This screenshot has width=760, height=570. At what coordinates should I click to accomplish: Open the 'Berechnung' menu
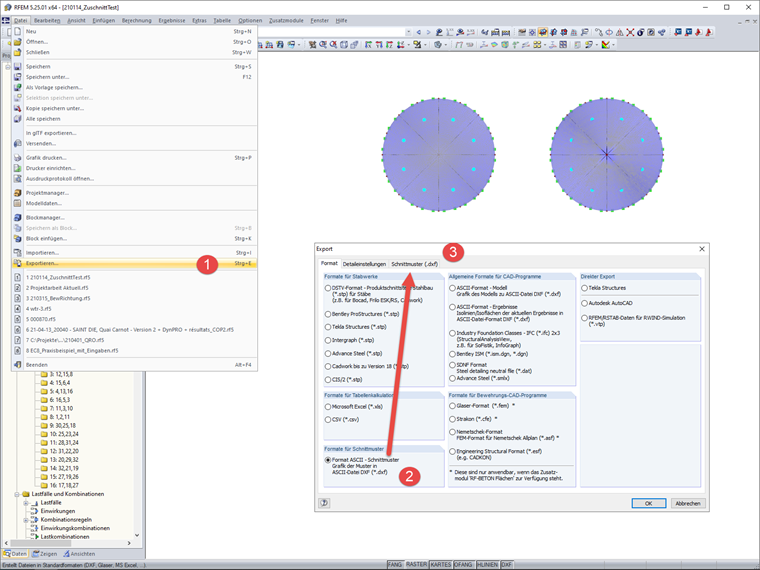point(137,20)
